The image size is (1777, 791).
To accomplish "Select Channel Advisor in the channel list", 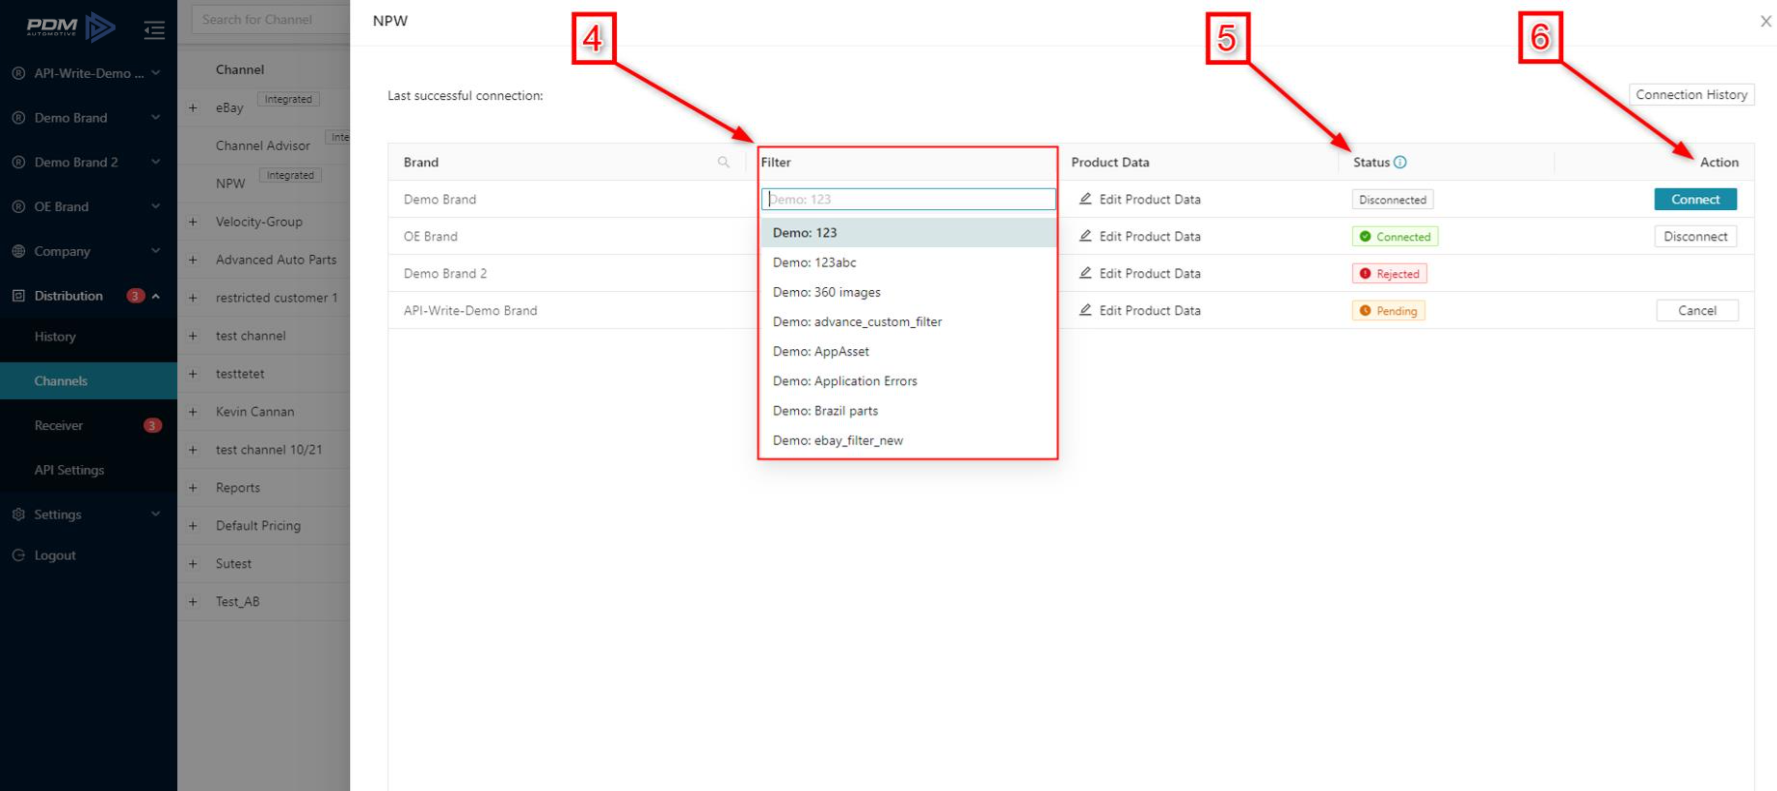I will [x=263, y=146].
